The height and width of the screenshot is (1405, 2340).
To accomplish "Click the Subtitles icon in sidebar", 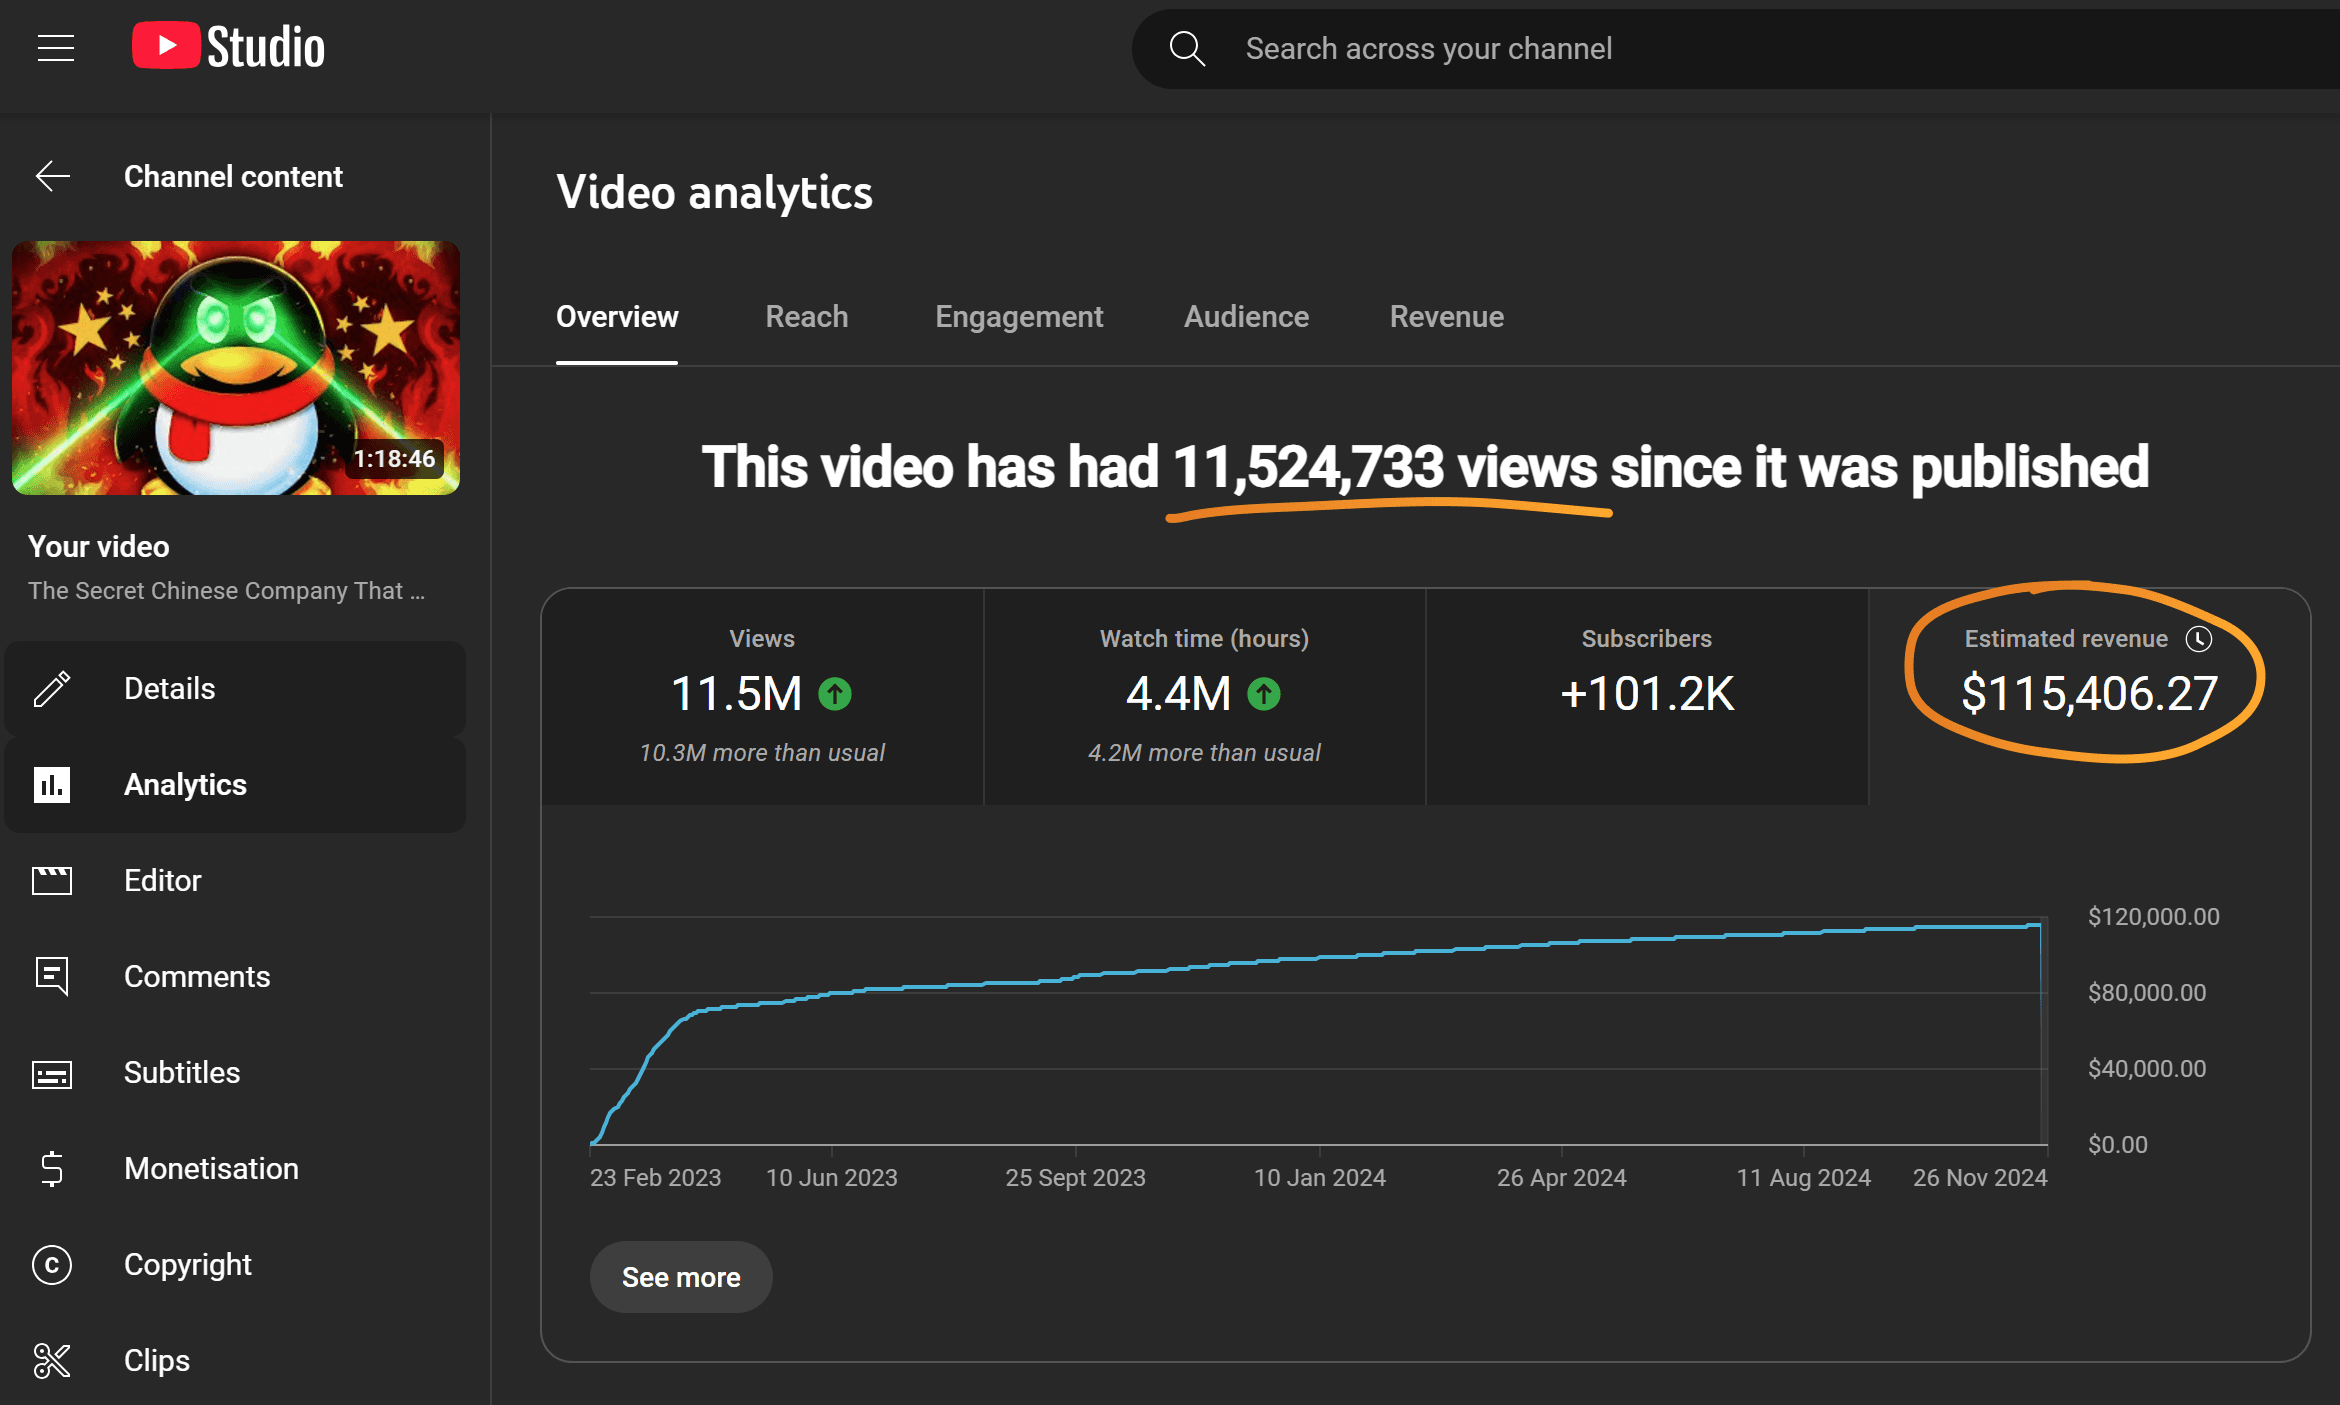I will click(52, 1074).
